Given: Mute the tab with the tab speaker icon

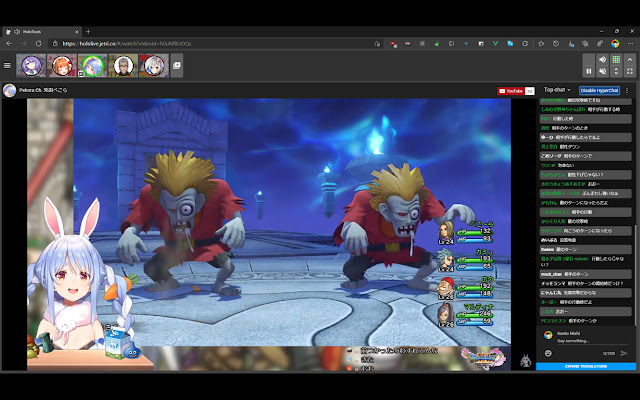Looking at the screenshot, I should (17, 31).
